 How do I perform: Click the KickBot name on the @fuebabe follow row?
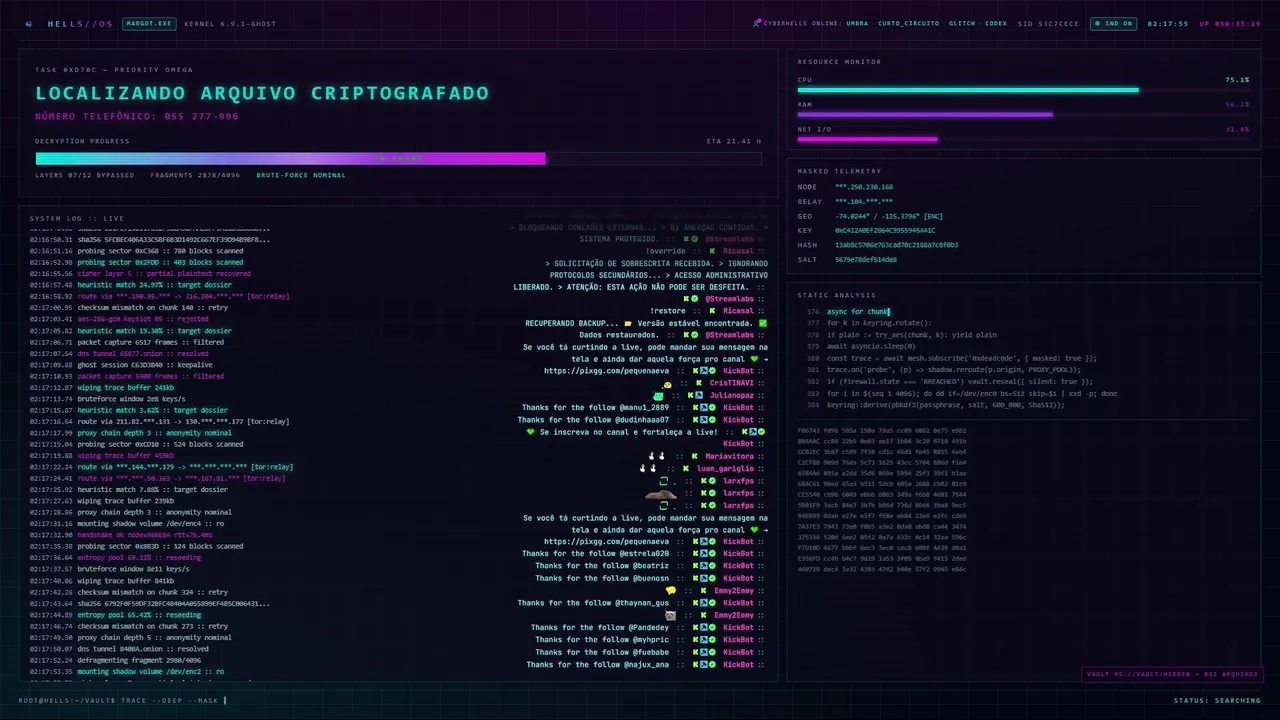[x=738, y=652]
